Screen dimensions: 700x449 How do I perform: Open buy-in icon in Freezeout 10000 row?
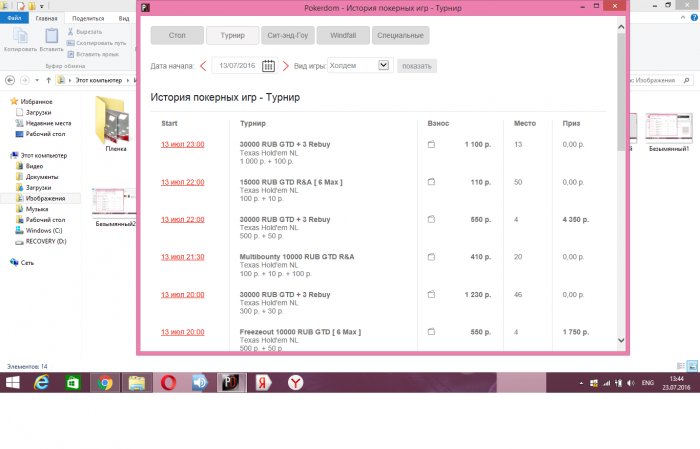[x=431, y=332]
